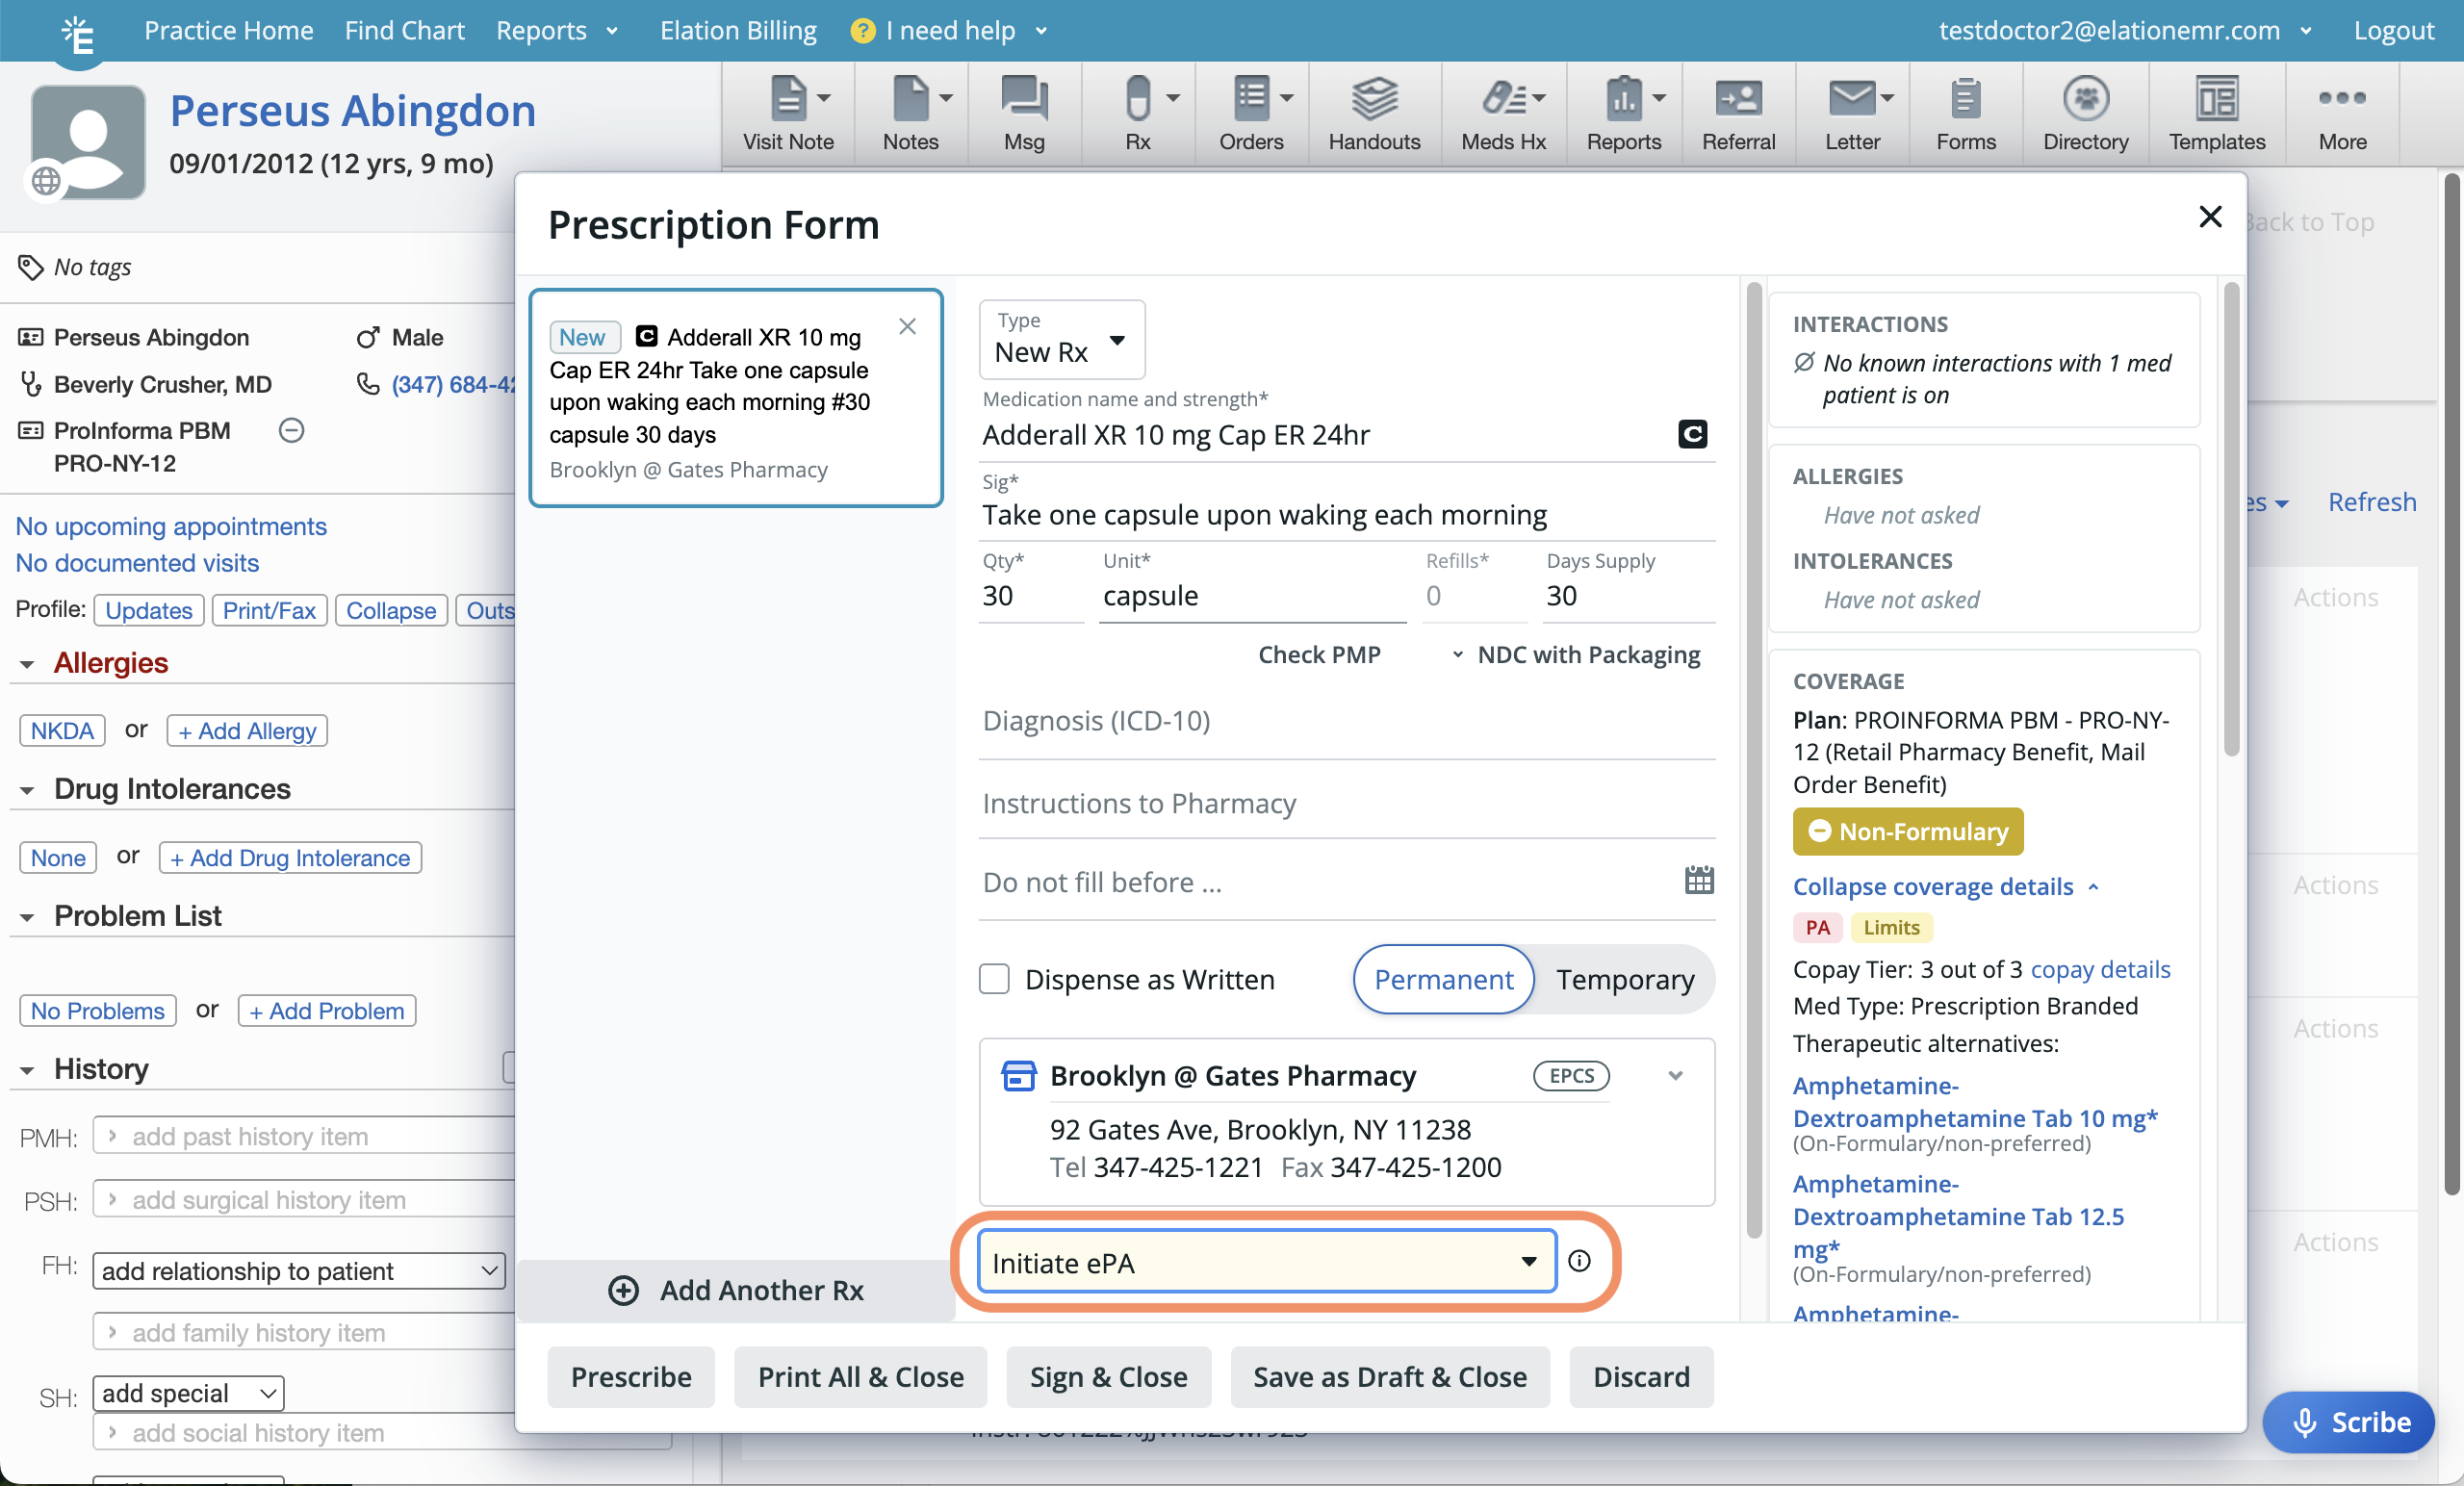Select the Permanent toggle option

(1443, 979)
